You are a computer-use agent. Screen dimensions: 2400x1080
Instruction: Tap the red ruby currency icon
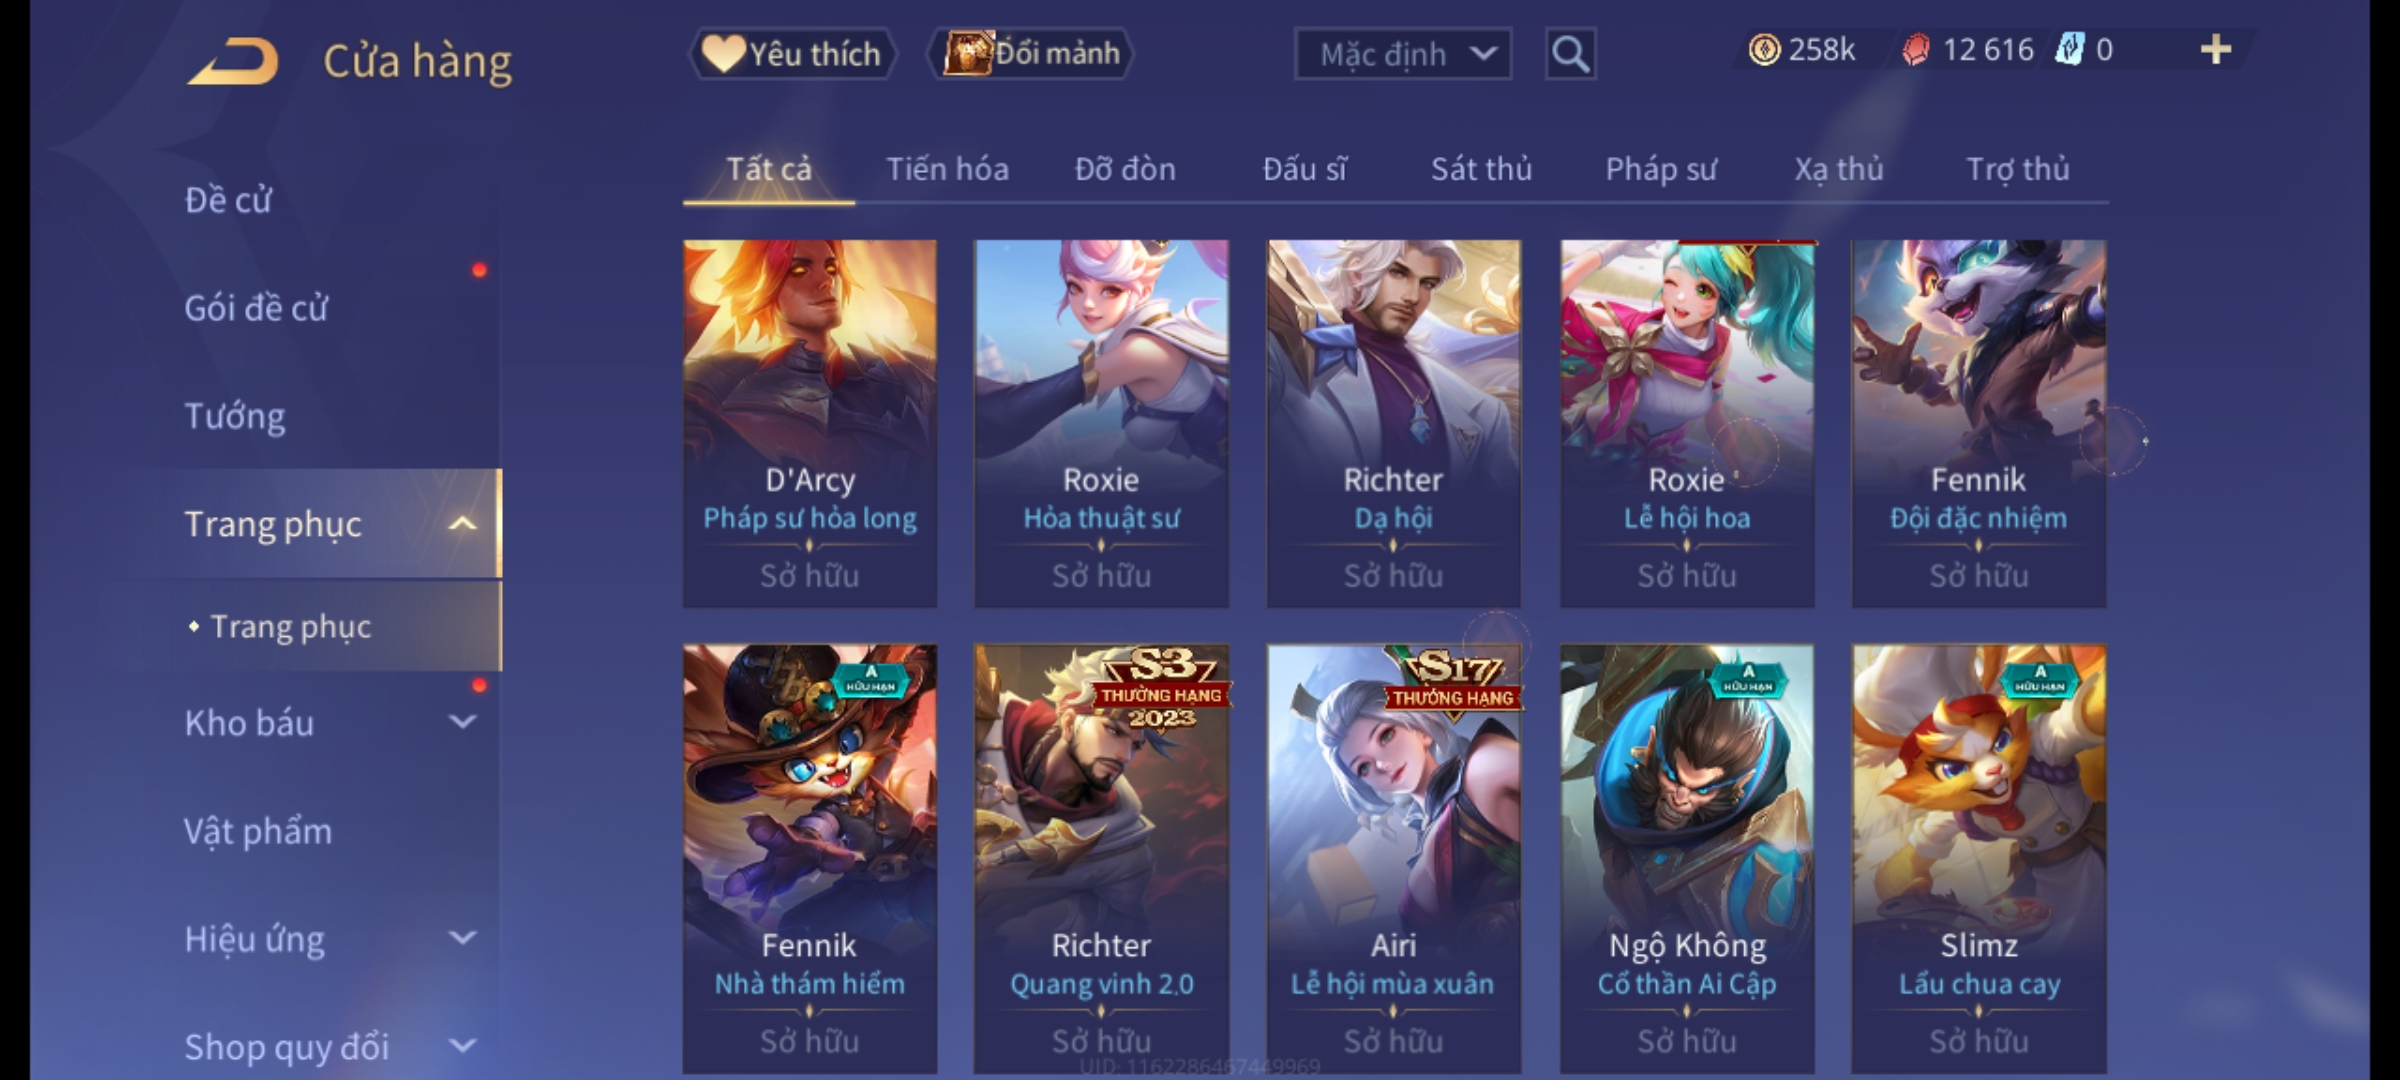coord(1916,50)
